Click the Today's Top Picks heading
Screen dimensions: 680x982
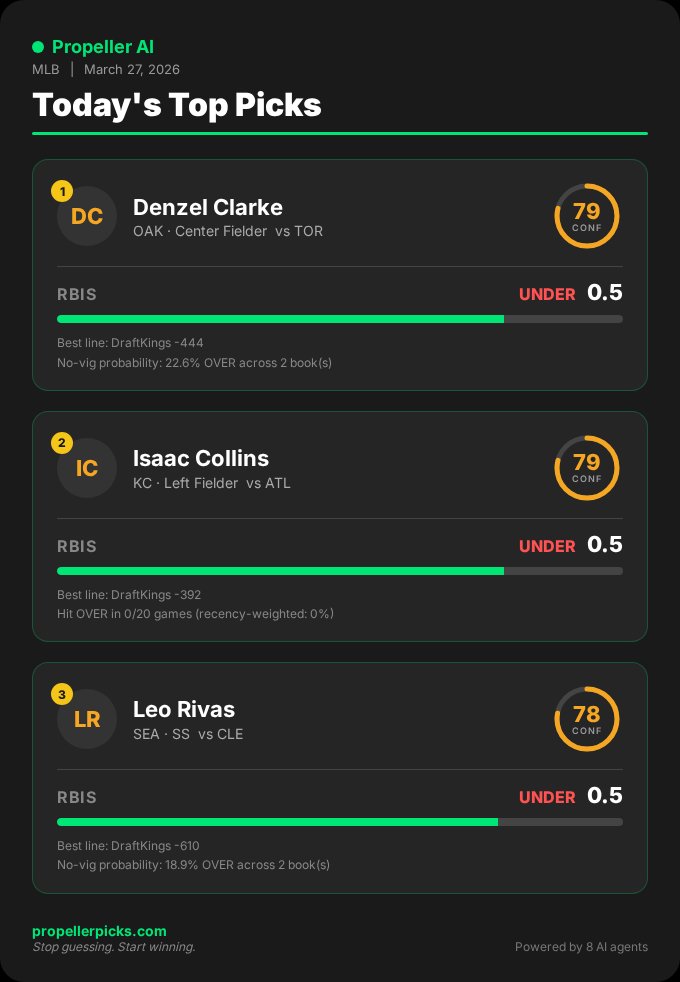[x=177, y=105]
